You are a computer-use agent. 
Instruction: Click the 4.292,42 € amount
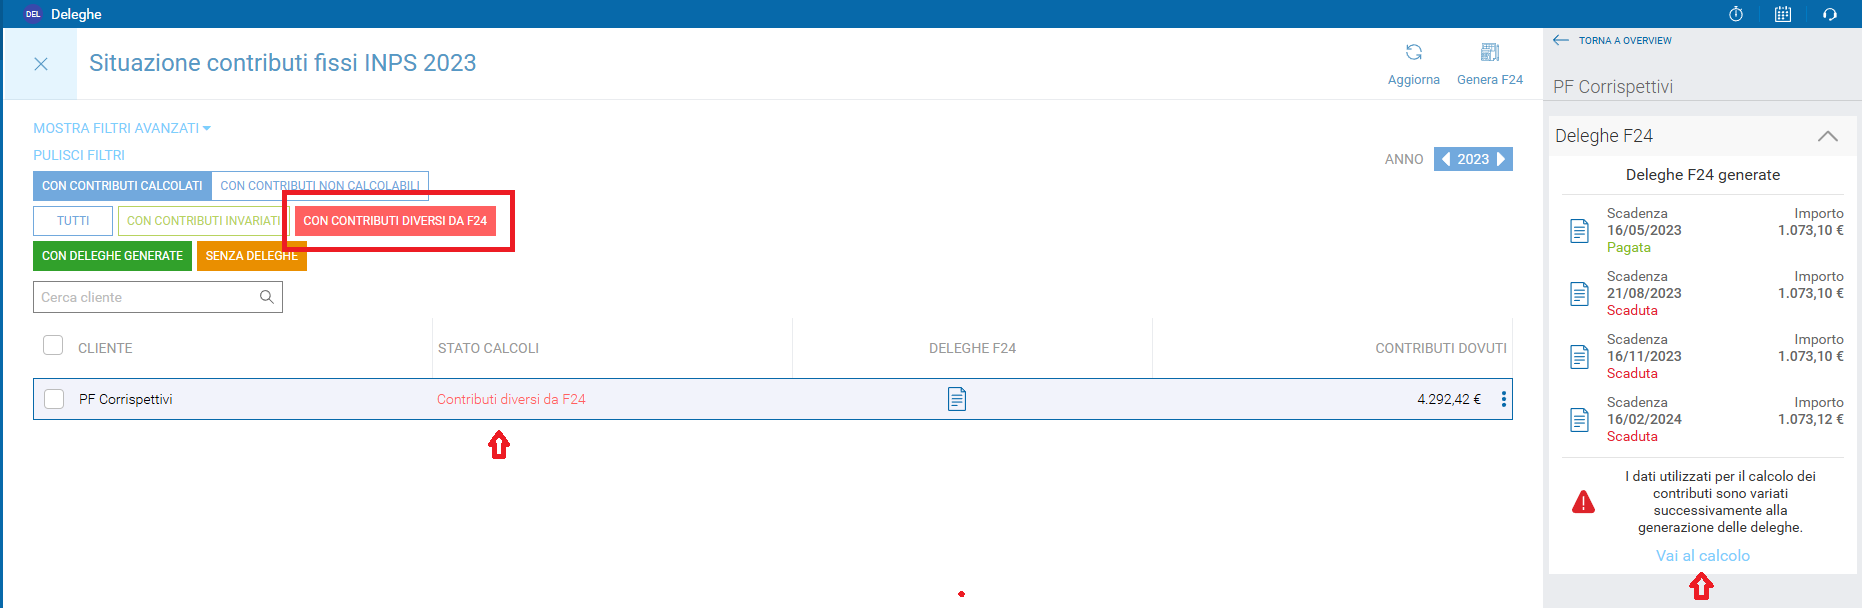[1449, 399]
